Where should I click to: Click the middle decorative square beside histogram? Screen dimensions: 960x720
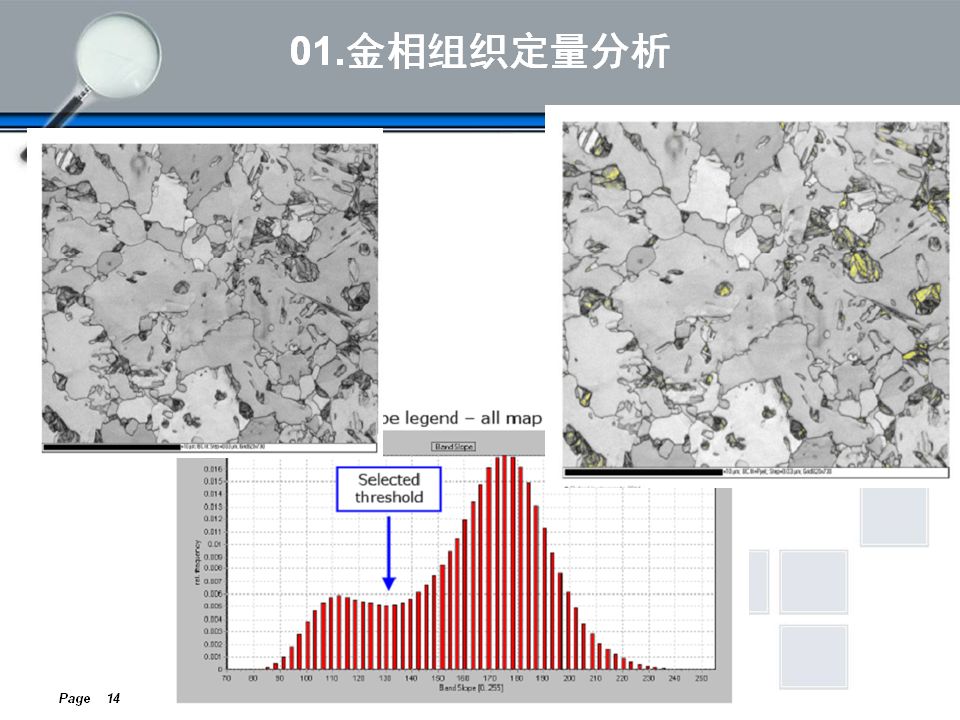(x=813, y=581)
